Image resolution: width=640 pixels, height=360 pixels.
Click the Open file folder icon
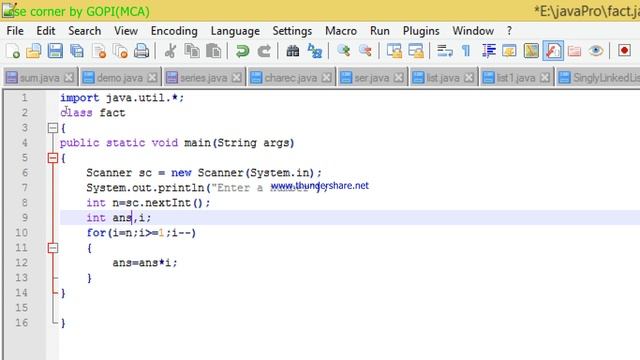click(x=33, y=51)
